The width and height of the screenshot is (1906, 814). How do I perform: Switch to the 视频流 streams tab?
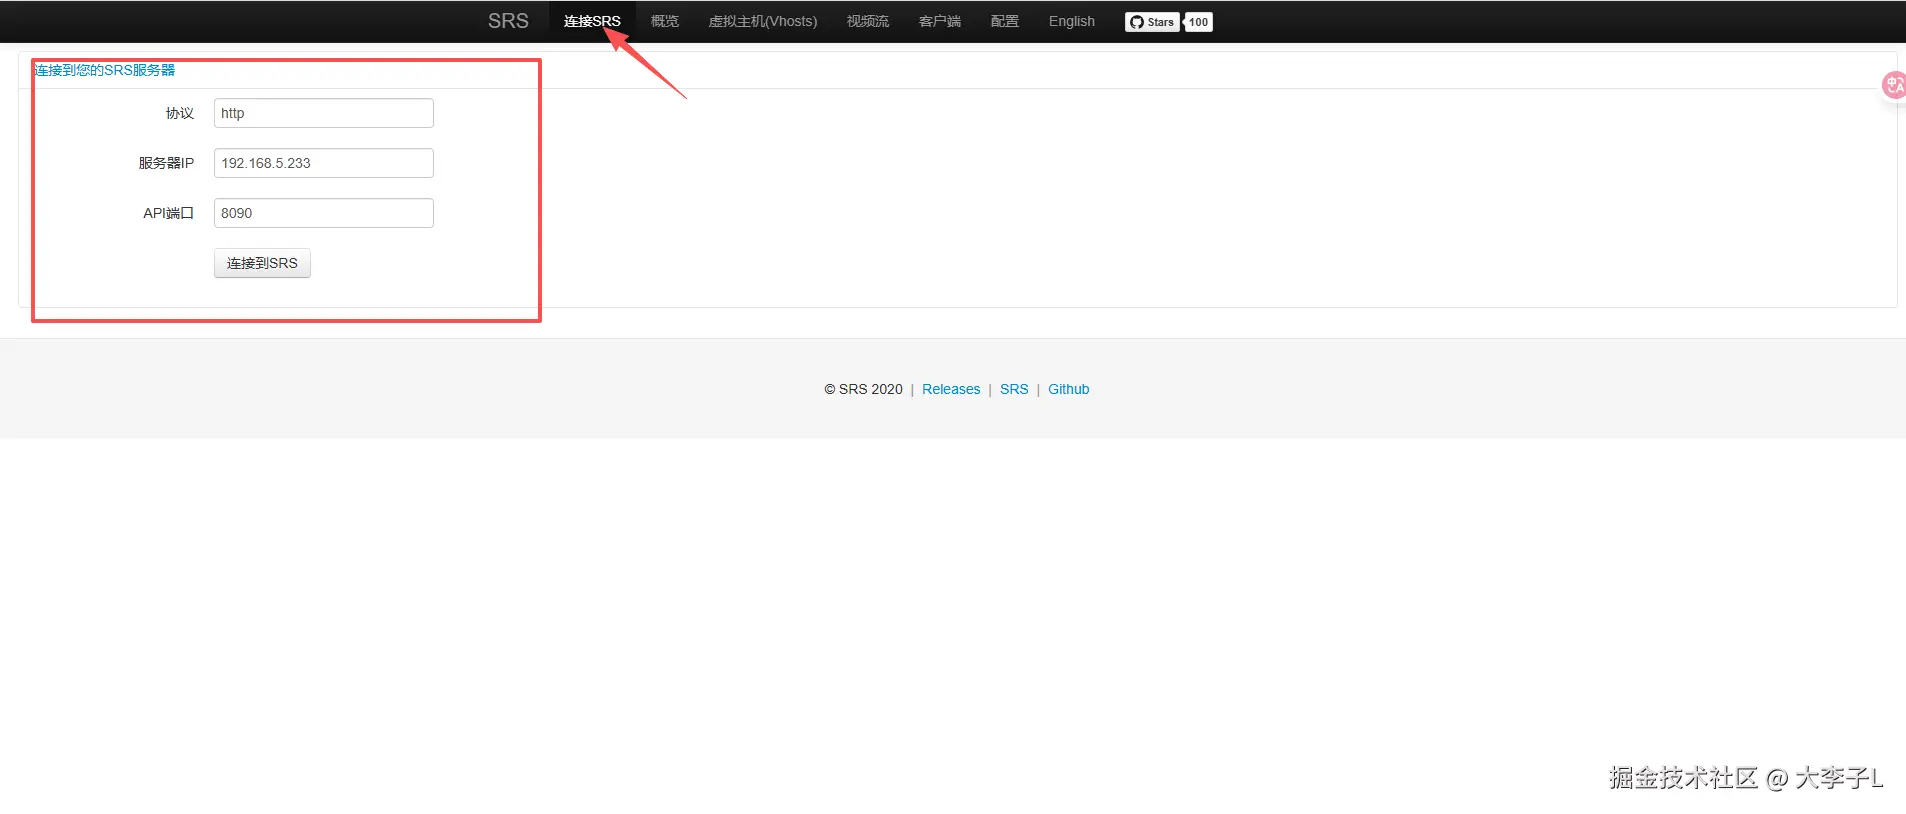(868, 21)
